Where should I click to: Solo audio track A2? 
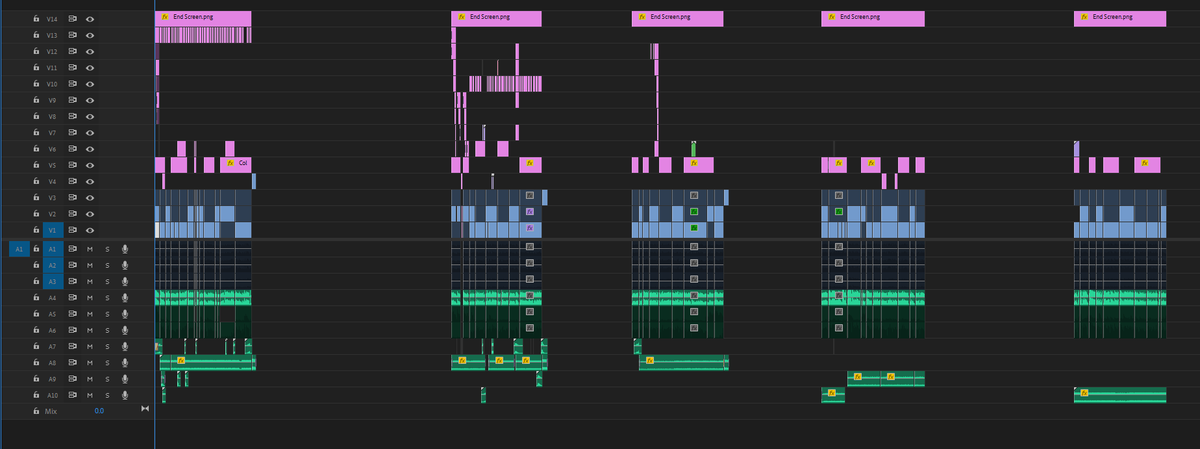point(107,265)
